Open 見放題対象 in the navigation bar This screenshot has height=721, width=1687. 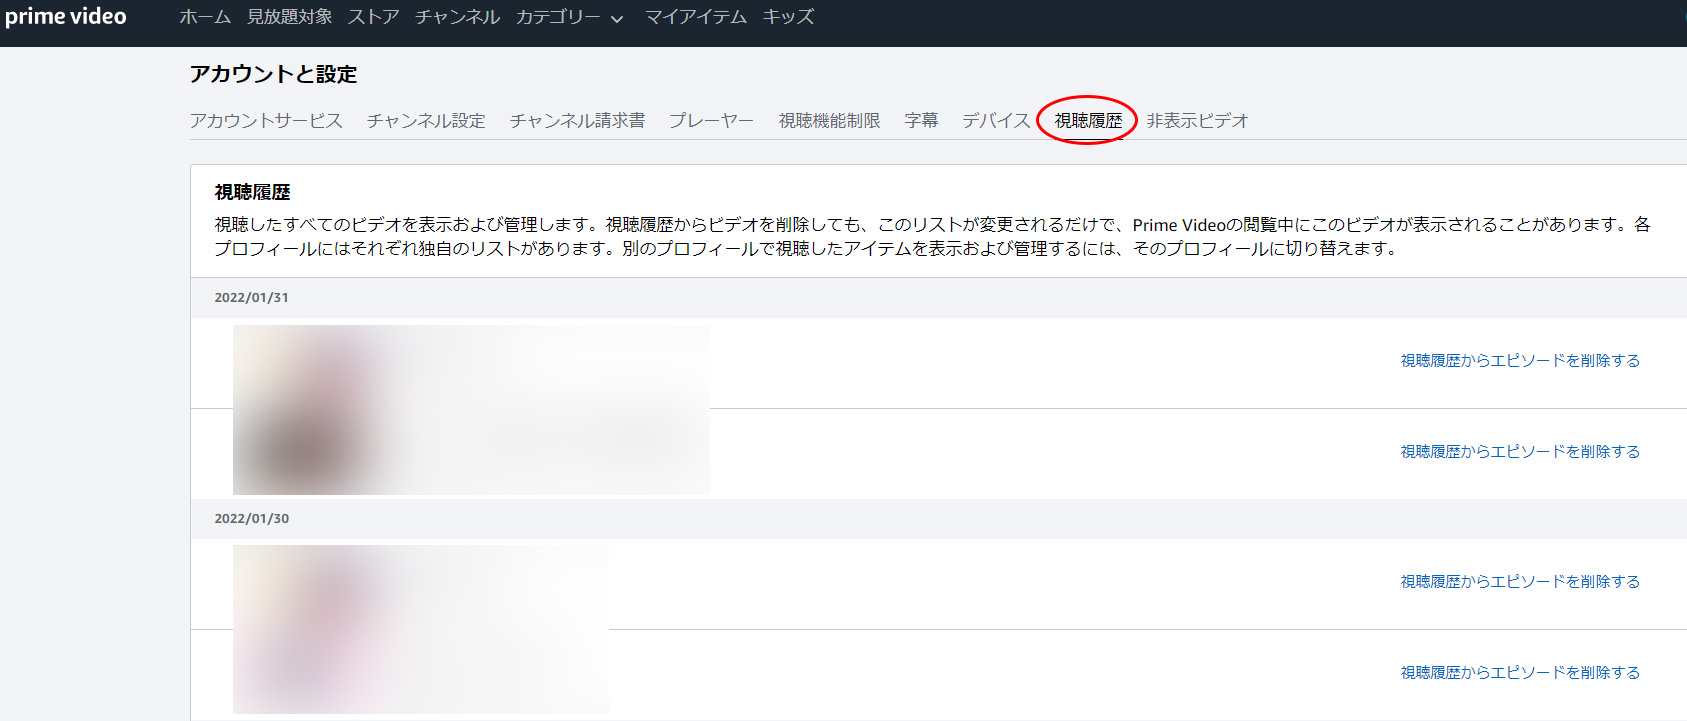[x=290, y=17]
